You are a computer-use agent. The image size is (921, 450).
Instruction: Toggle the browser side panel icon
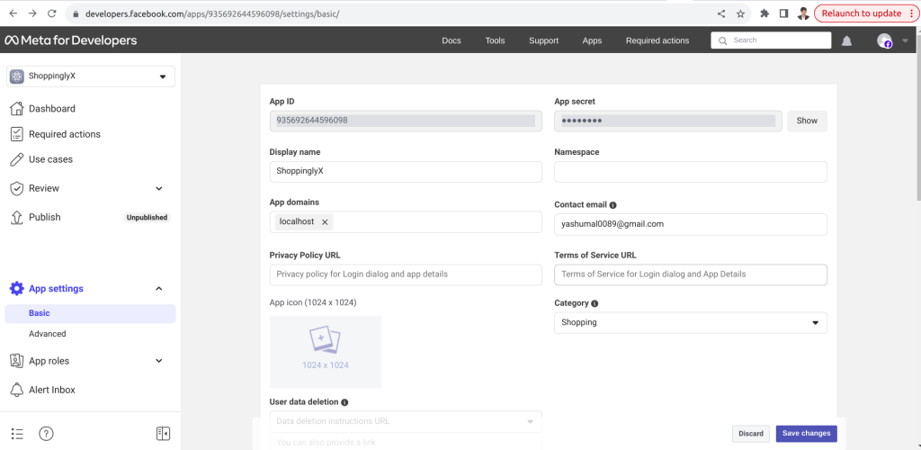(x=784, y=14)
